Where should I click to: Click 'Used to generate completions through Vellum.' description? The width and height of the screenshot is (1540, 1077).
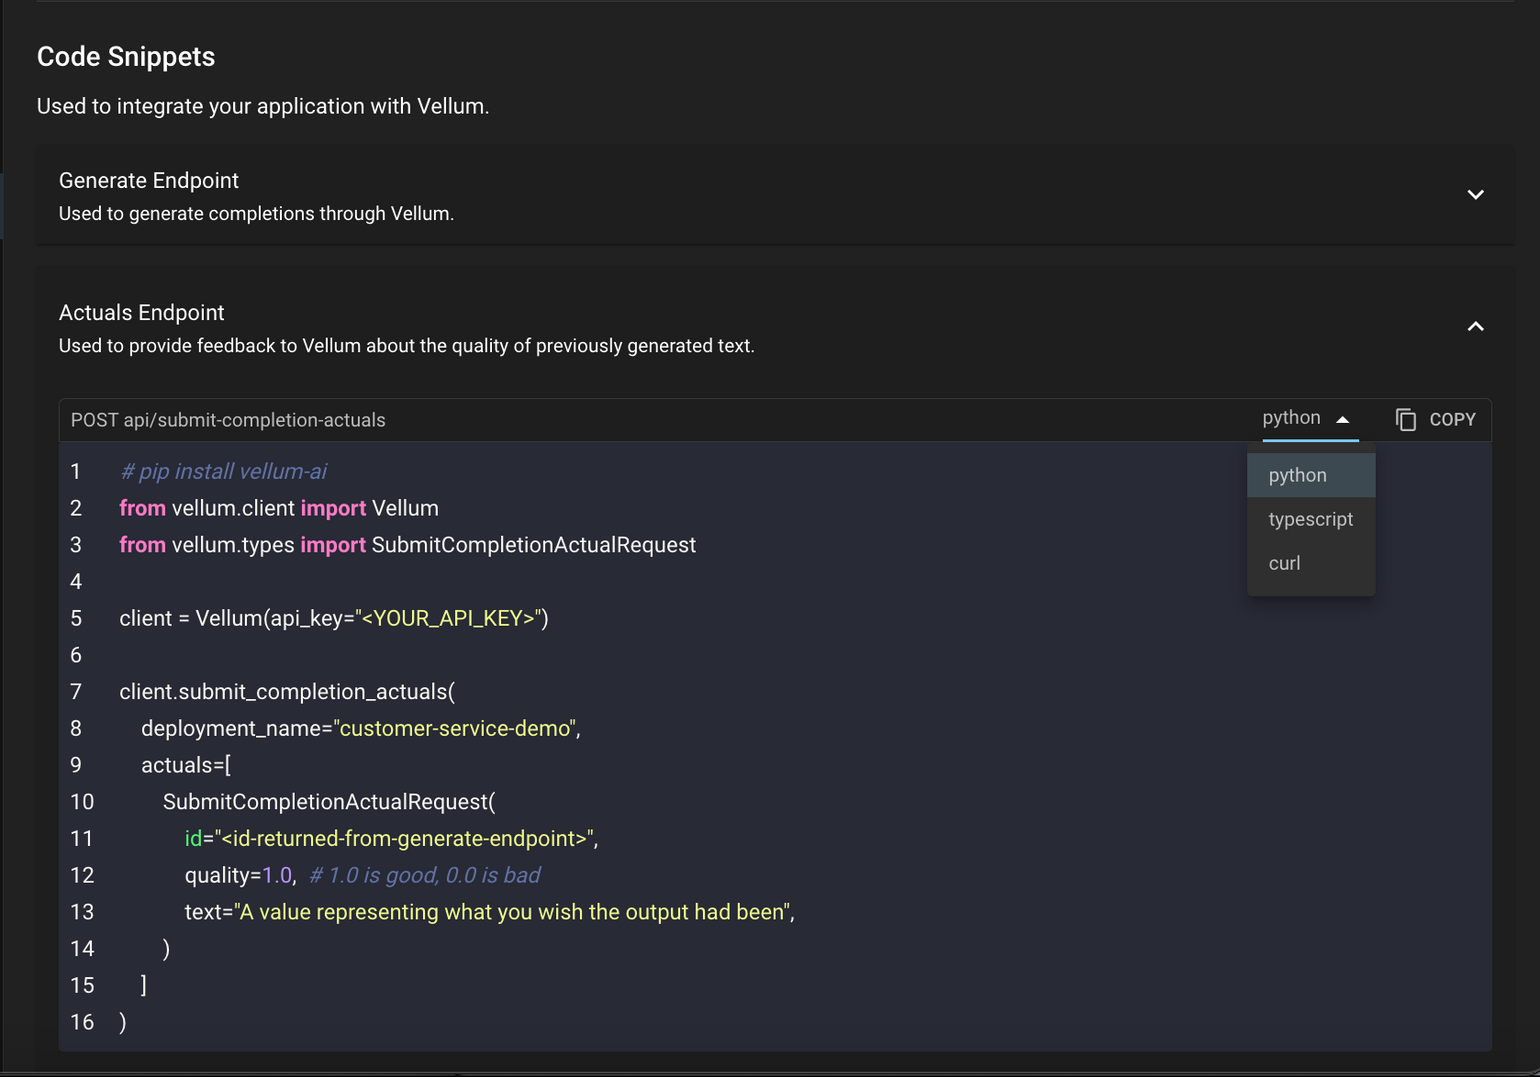pos(256,213)
